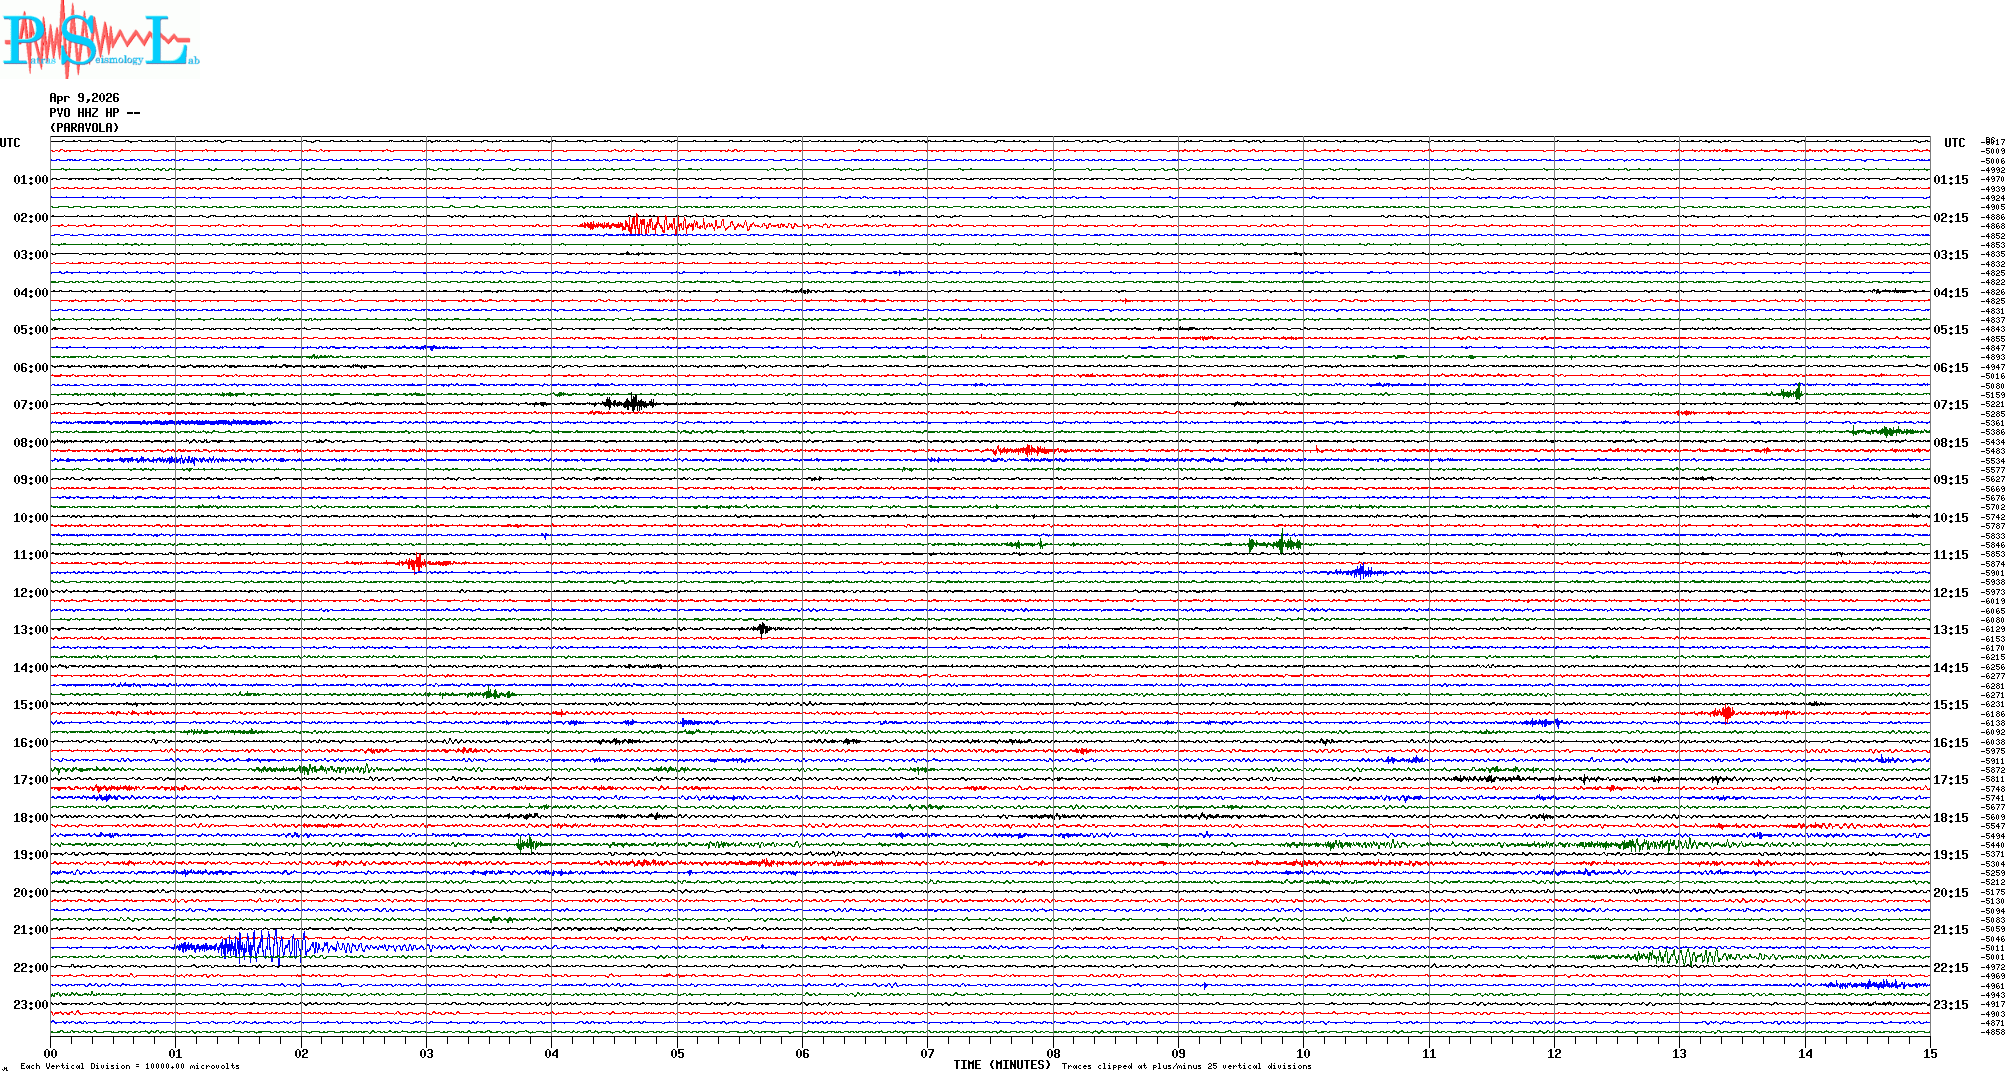This screenshot has width=2010, height=1080.
Task: Click the UTC label at top right
Action: click(1954, 143)
